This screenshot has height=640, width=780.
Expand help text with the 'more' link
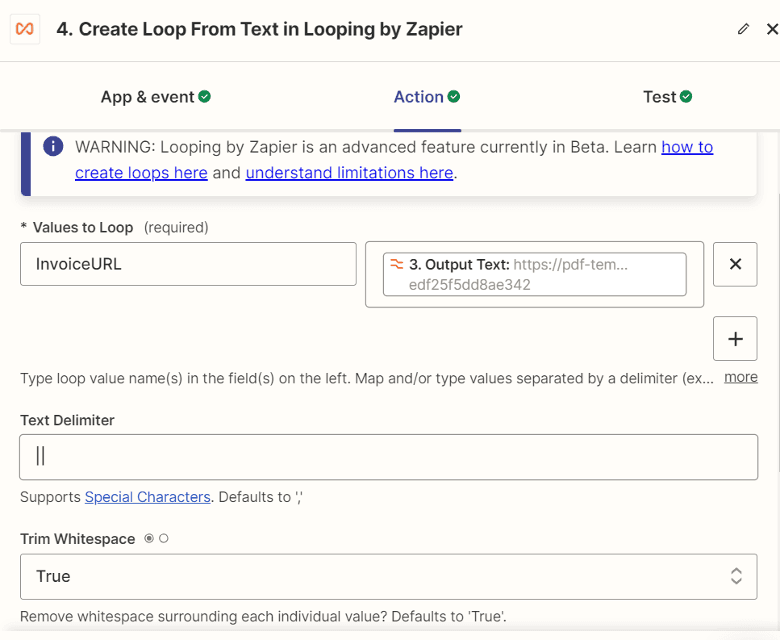coord(741,377)
